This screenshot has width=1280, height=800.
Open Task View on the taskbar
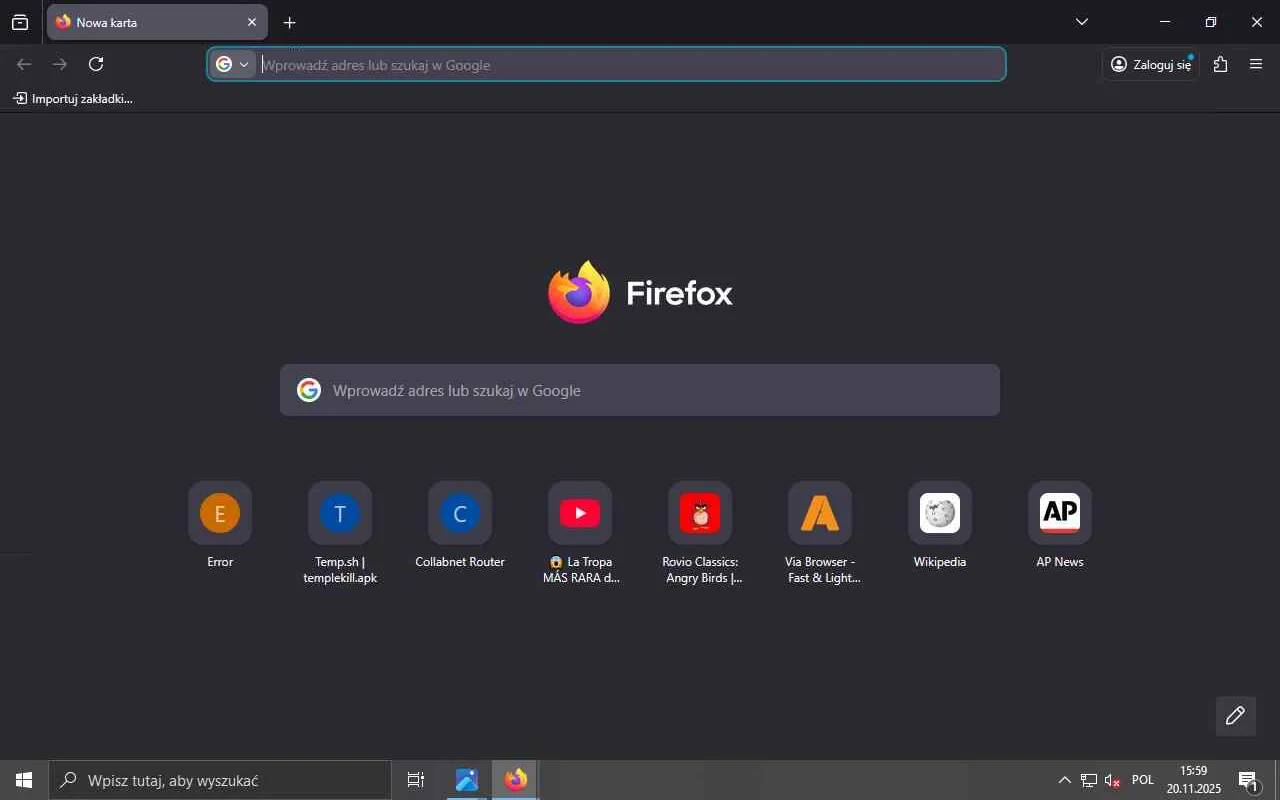(x=416, y=780)
